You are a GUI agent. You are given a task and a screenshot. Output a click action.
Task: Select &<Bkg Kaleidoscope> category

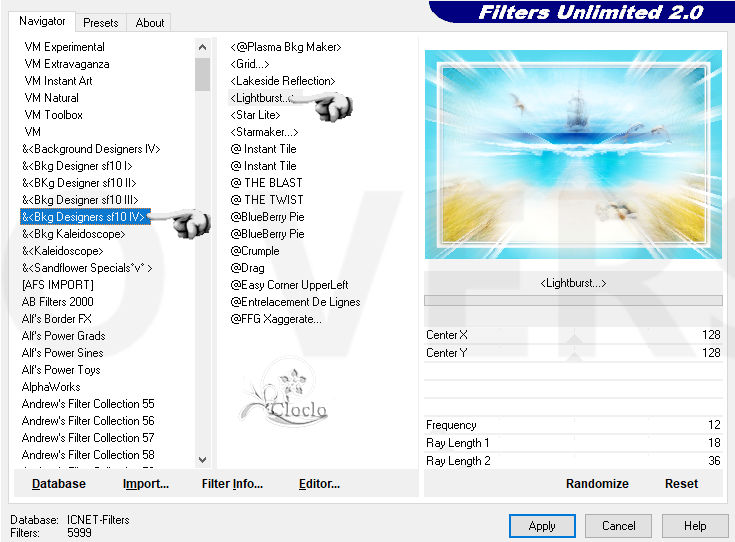coord(73,233)
